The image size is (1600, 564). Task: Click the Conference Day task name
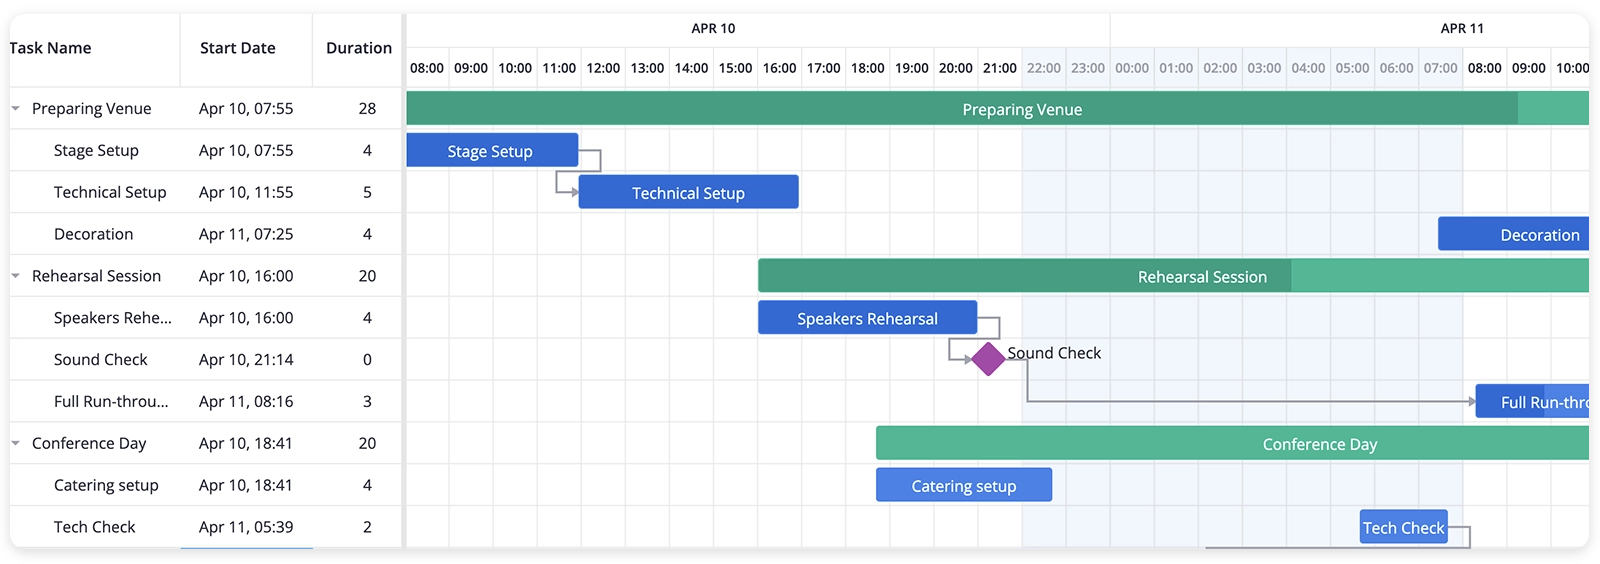coord(89,443)
